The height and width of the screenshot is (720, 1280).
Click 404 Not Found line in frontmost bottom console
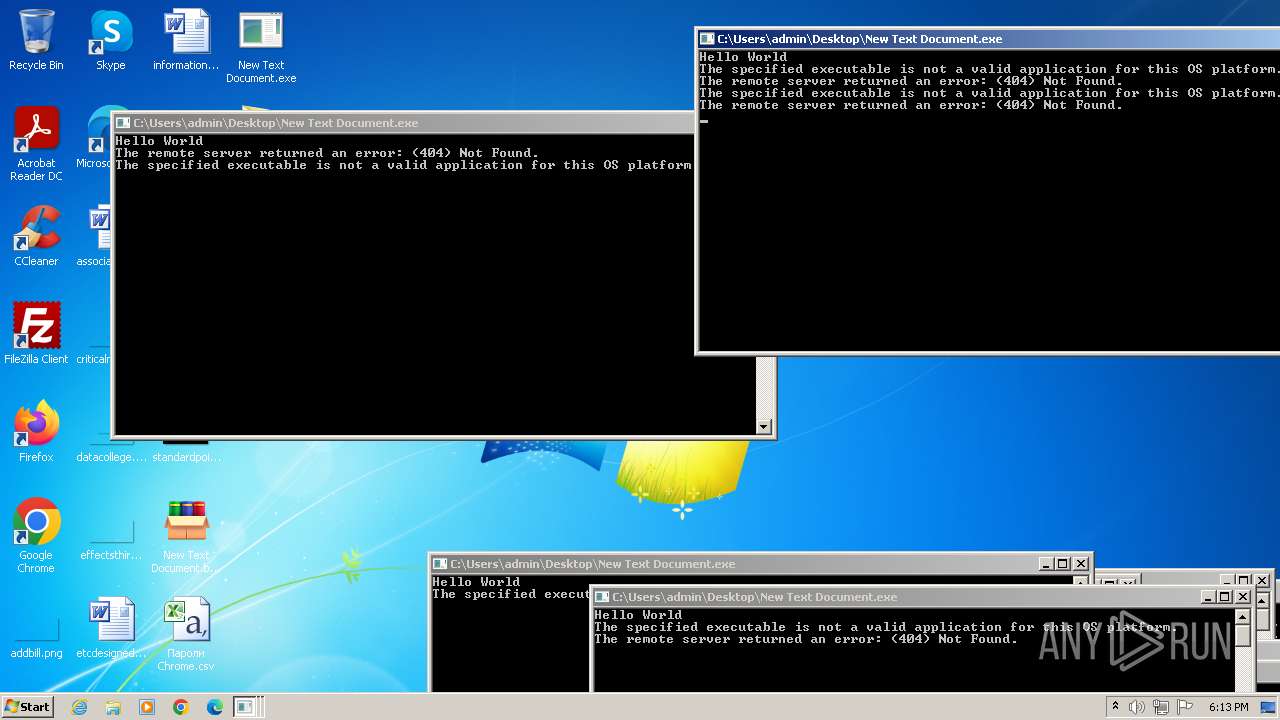pos(806,639)
